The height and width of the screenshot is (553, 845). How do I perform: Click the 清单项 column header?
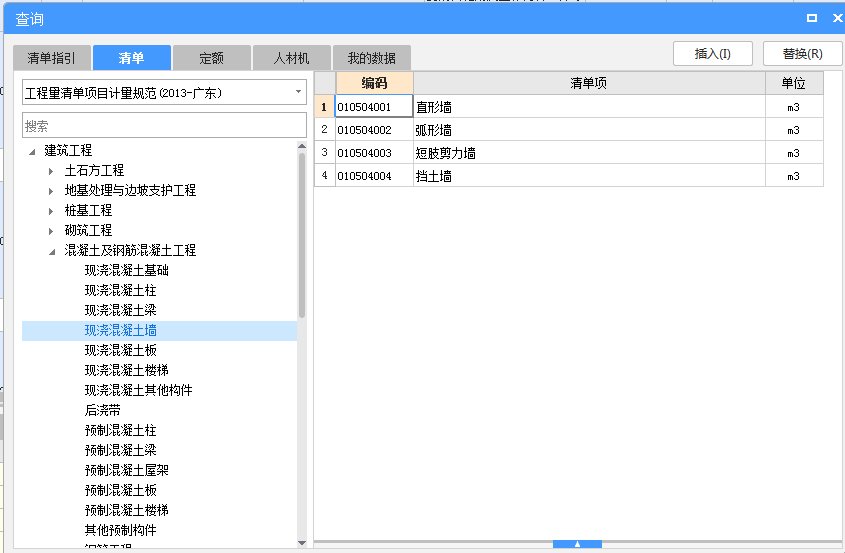click(589, 83)
